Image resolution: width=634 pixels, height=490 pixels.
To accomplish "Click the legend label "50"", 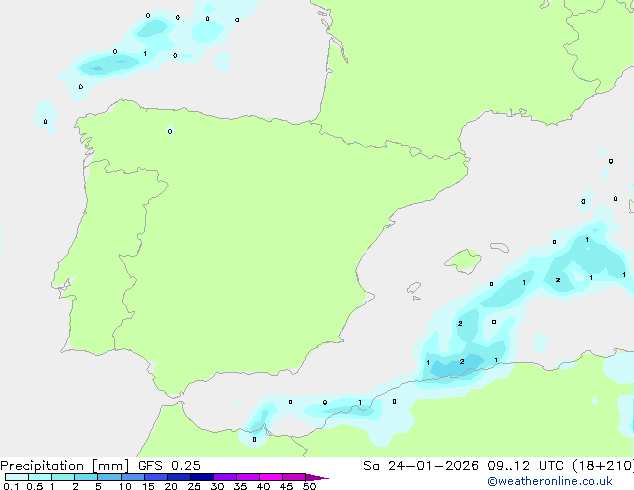I will coord(309,486).
